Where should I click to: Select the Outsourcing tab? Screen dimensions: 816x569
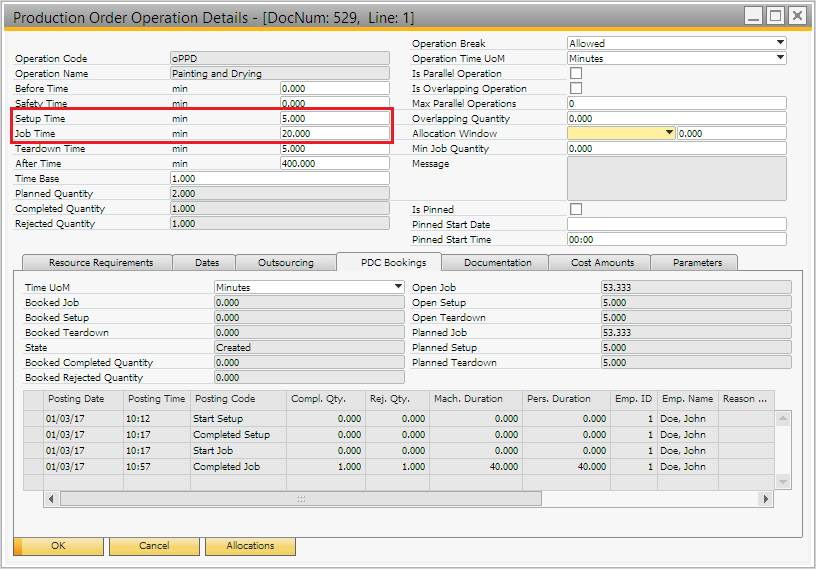click(285, 263)
